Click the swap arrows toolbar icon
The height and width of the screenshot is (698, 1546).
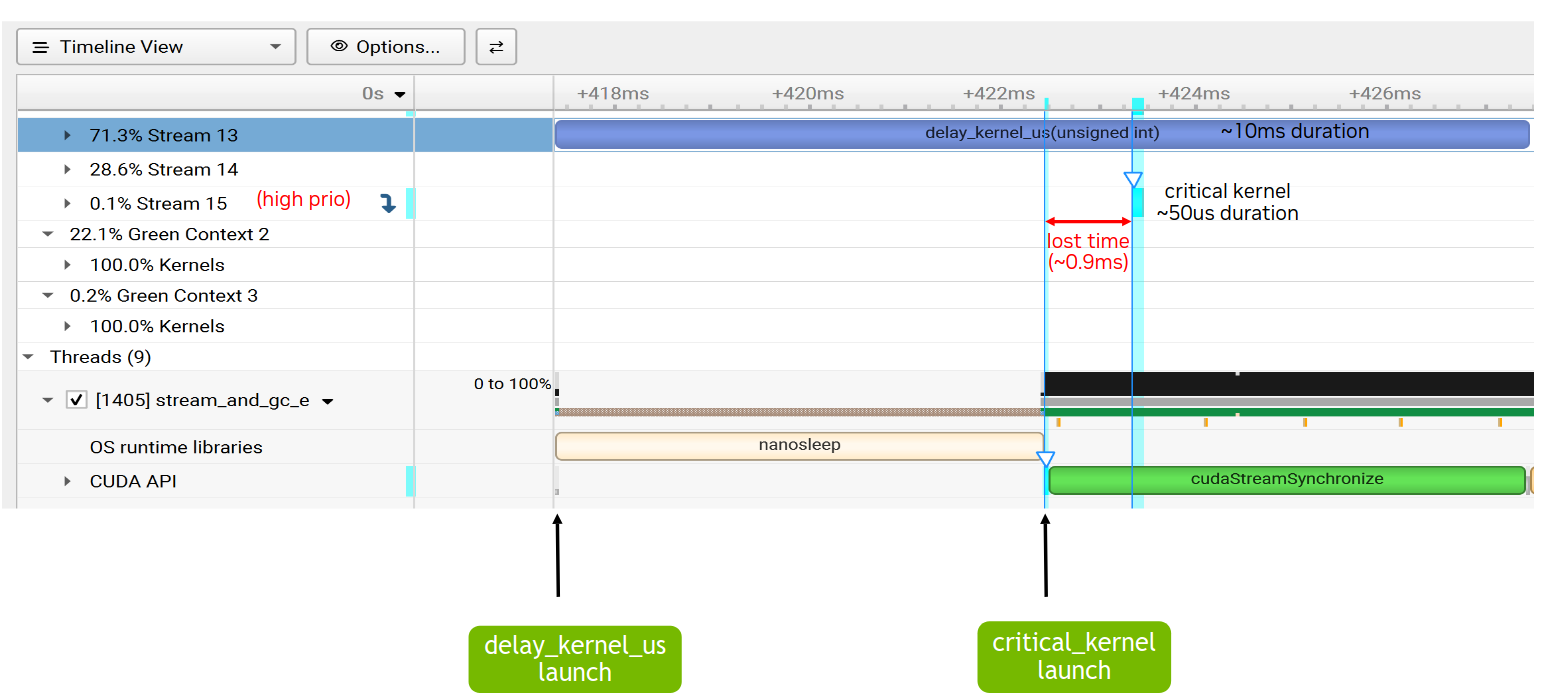coord(496,47)
